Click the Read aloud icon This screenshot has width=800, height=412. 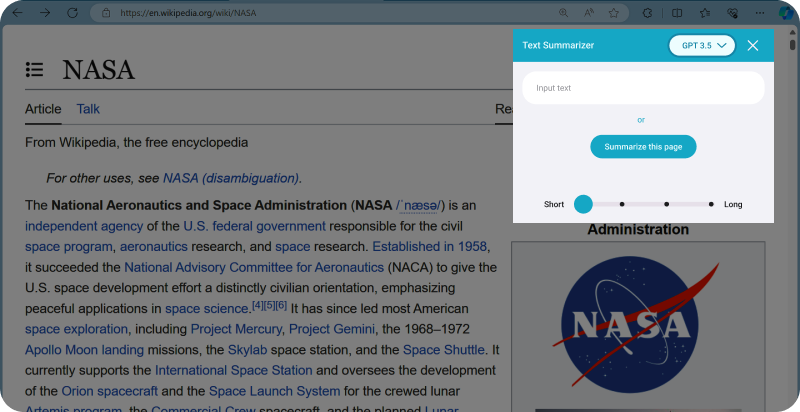[589, 13]
